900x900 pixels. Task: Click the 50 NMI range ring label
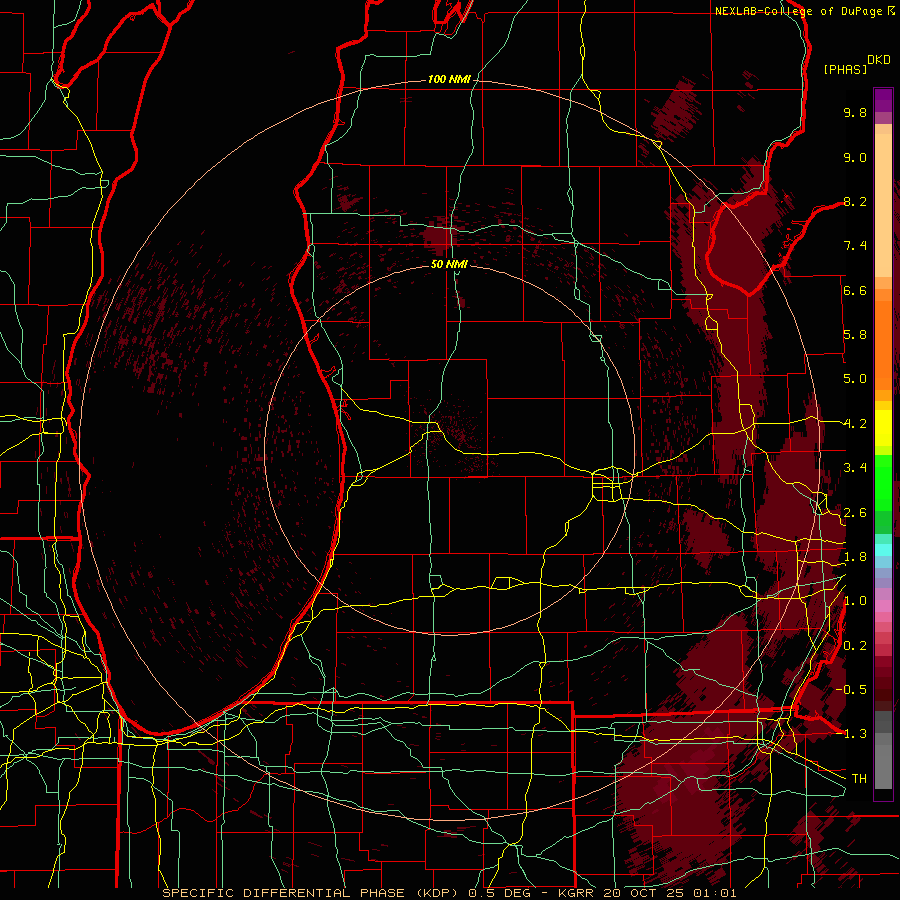(x=449, y=264)
